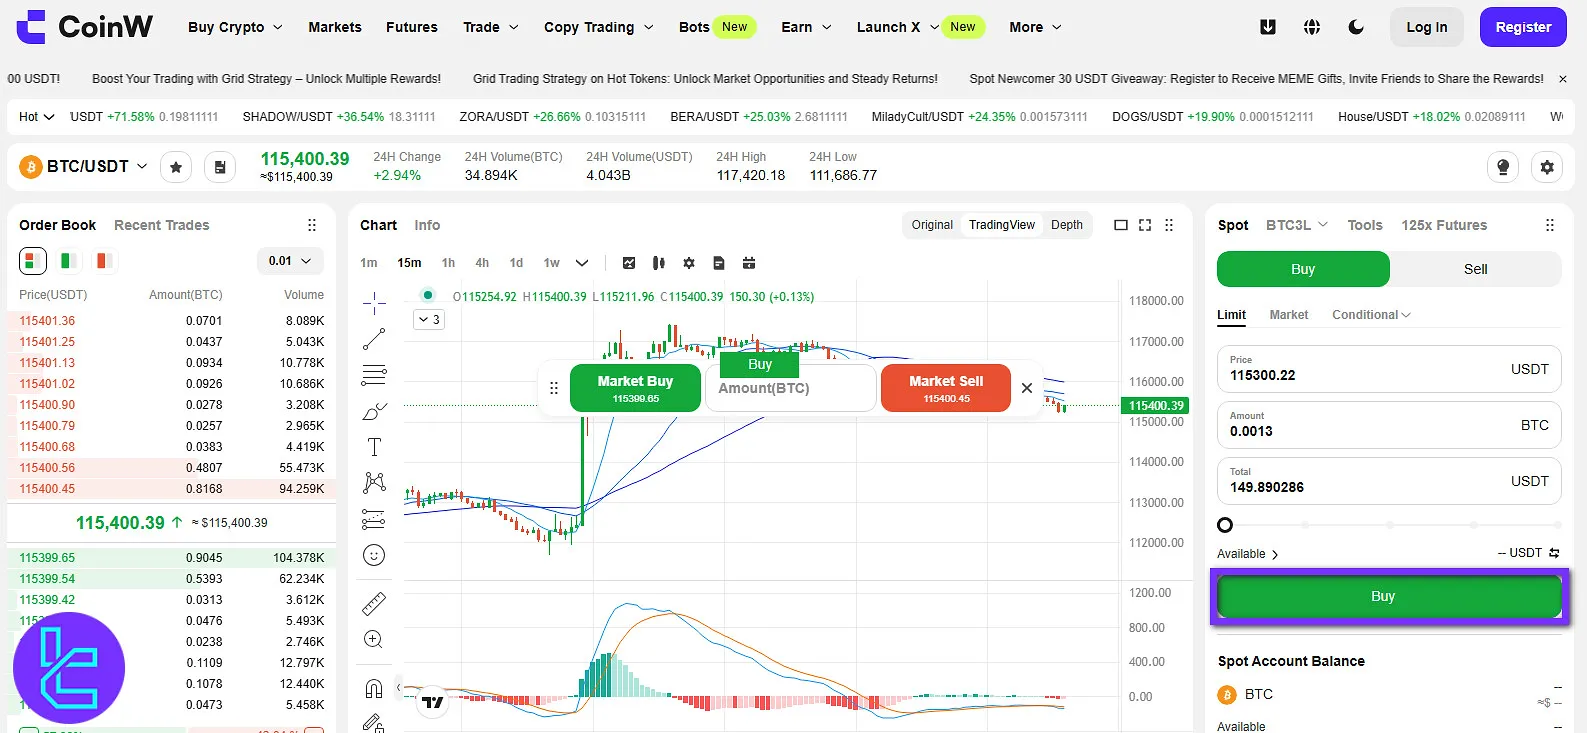Image resolution: width=1587 pixels, height=733 pixels.
Task: Switch chart to Depth view
Action: (1067, 225)
